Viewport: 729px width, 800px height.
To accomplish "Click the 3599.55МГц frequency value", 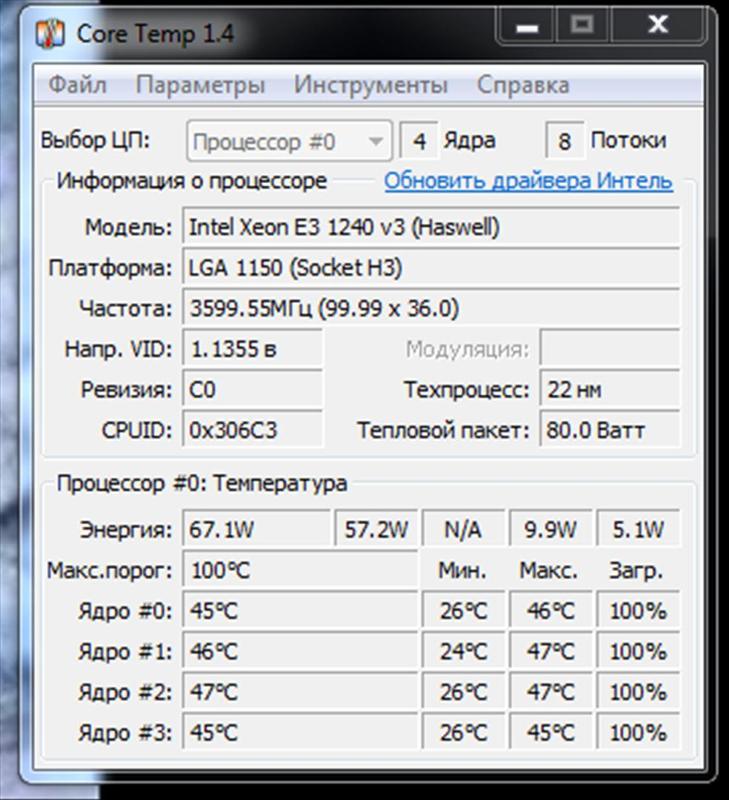I will click(x=431, y=308).
